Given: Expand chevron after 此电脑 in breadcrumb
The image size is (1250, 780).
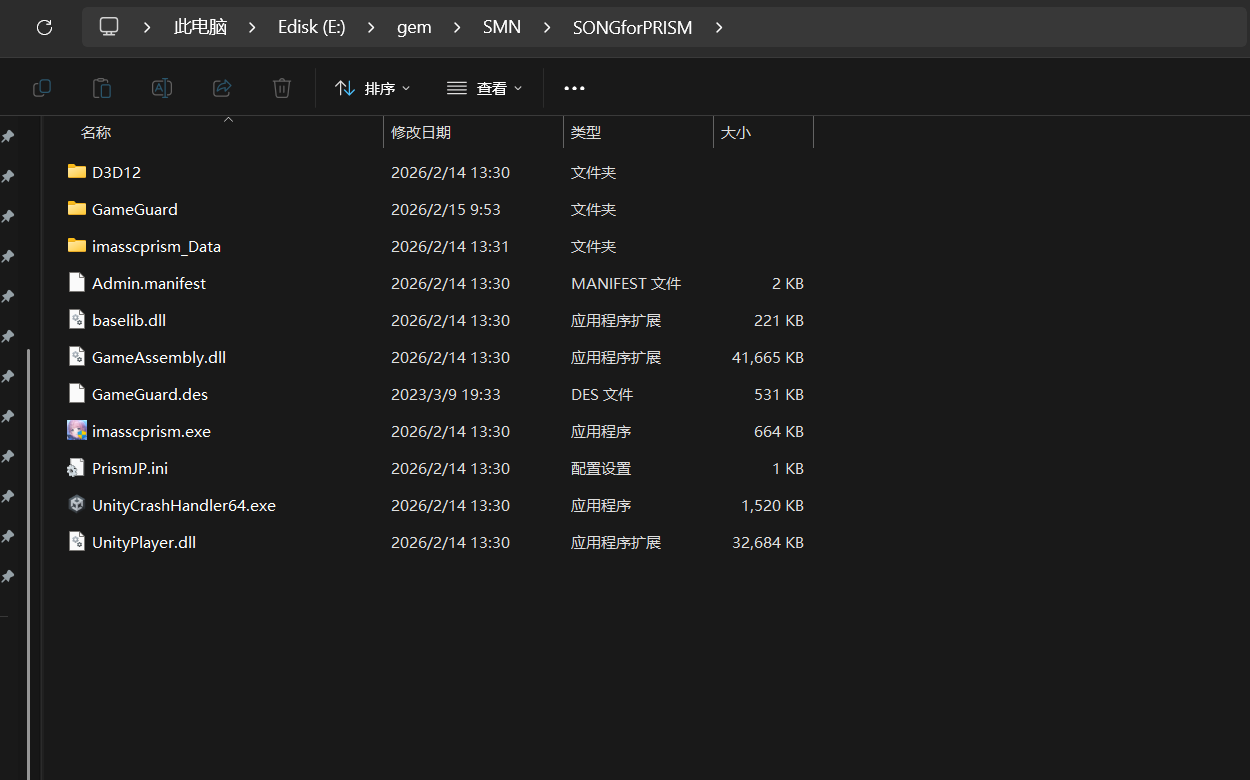Looking at the screenshot, I should click(x=252, y=28).
